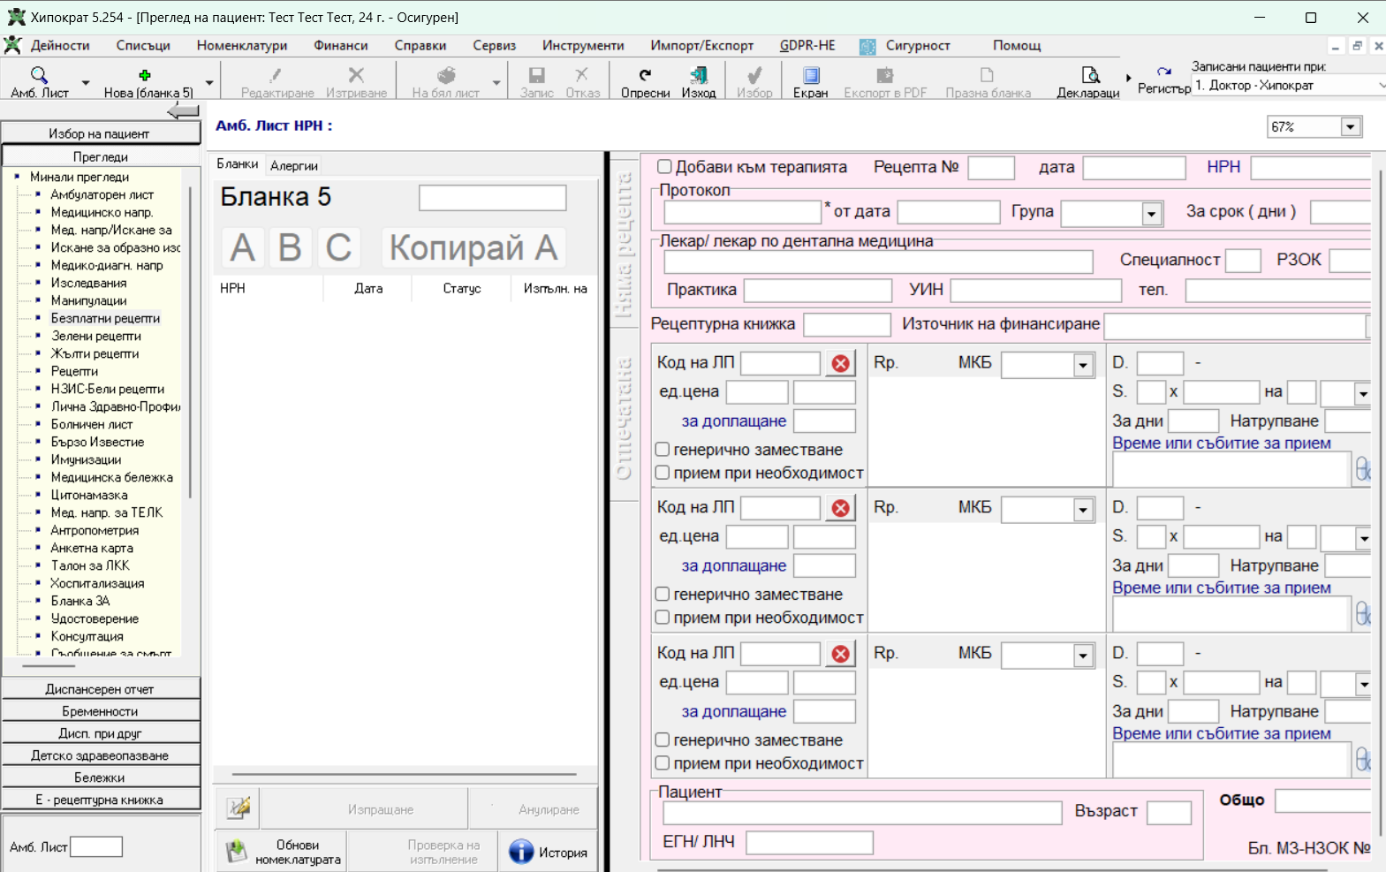The width and height of the screenshot is (1386, 872).
Task: Open Декларации toolbar icon
Action: tap(1090, 75)
